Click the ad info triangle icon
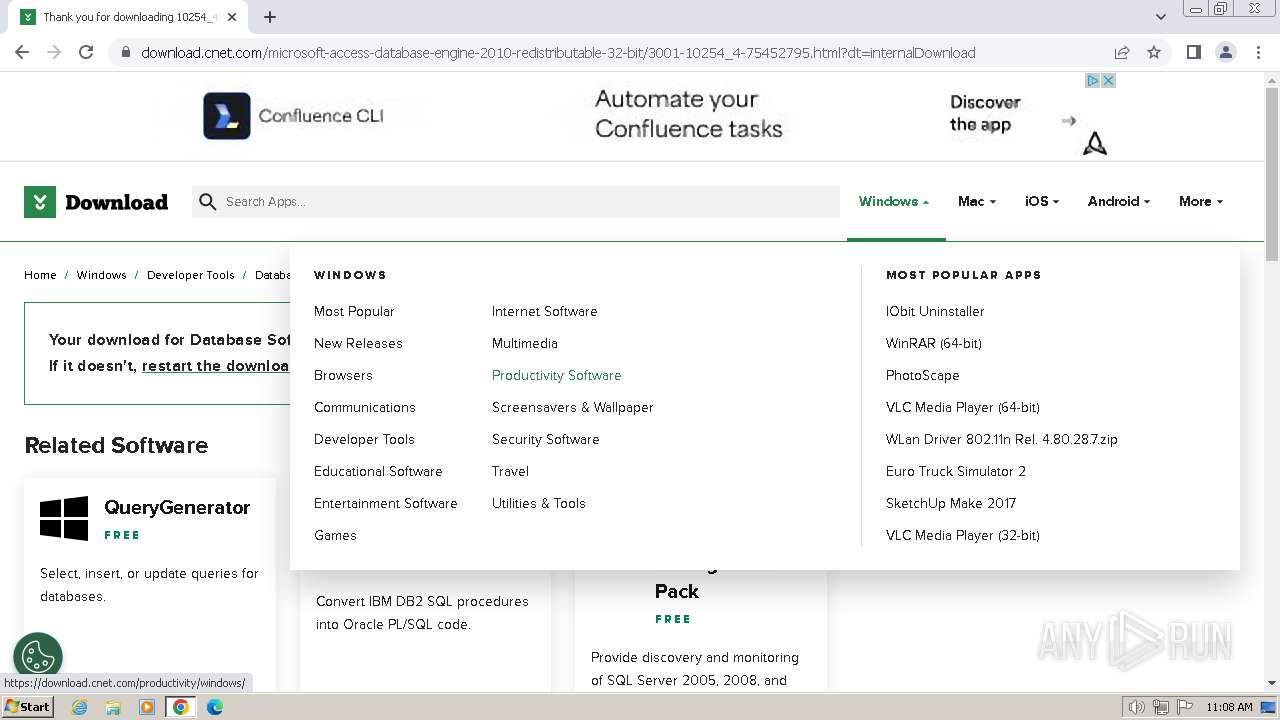Image resolution: width=1280 pixels, height=720 pixels. 1093,81
